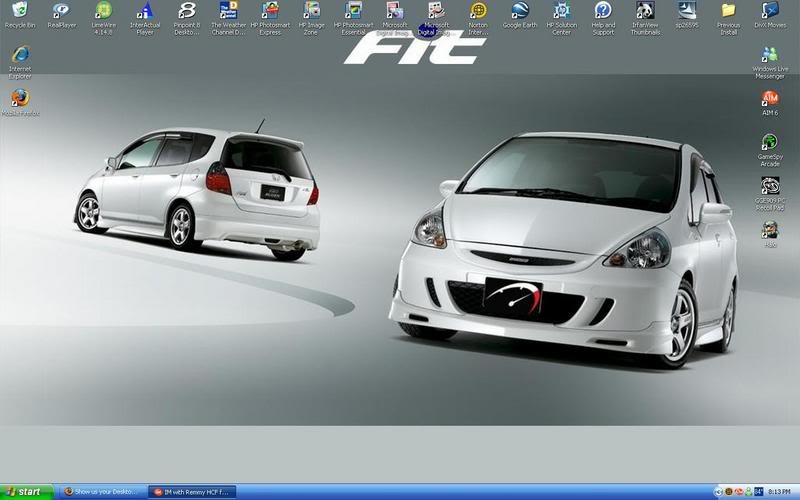The width and height of the screenshot is (800, 500).
Task: Click the weather temperature tray icon
Action: point(759,492)
